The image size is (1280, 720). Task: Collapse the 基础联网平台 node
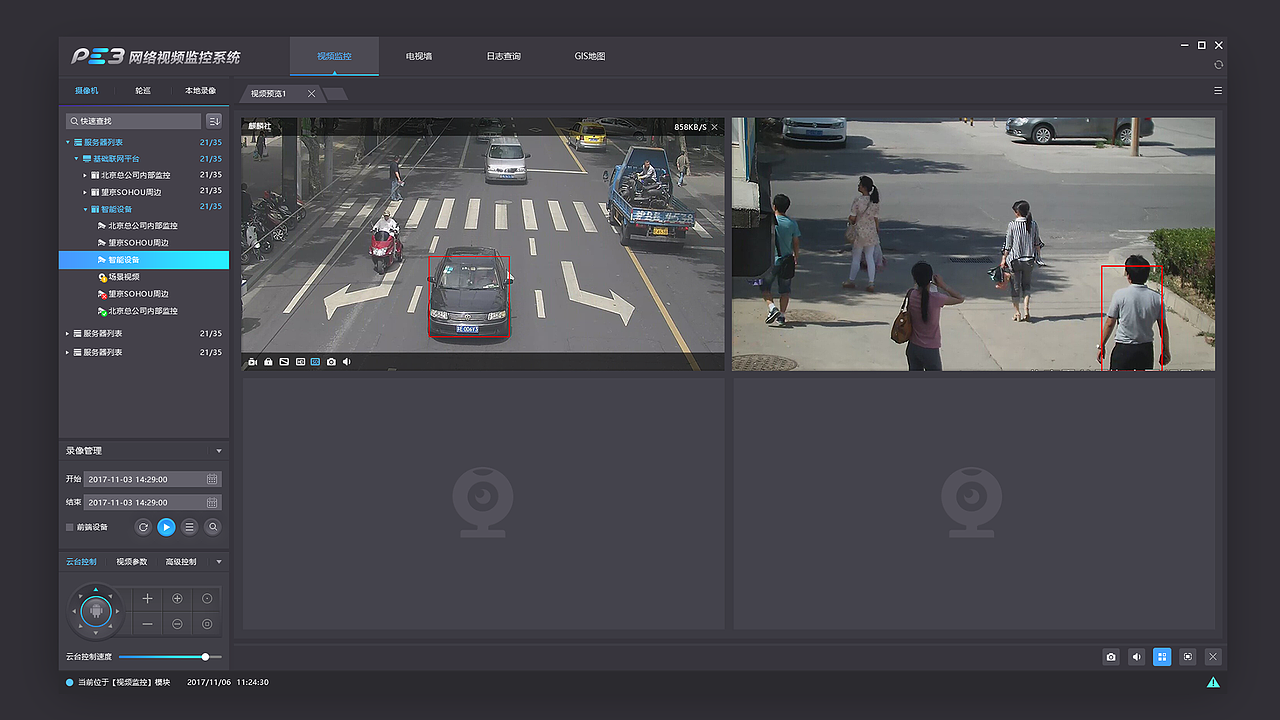coord(77,159)
